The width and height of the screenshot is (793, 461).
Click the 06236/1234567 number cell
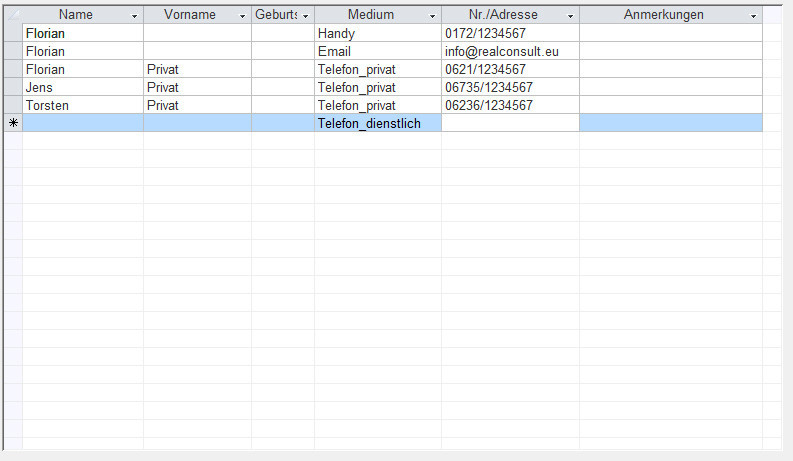click(511, 105)
